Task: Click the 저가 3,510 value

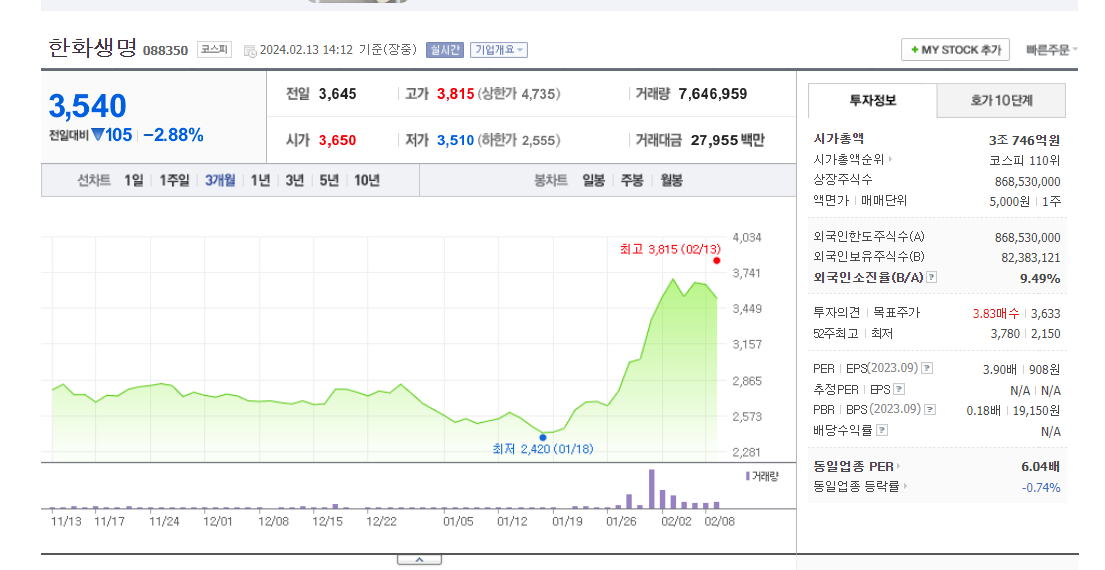Action: [455, 140]
